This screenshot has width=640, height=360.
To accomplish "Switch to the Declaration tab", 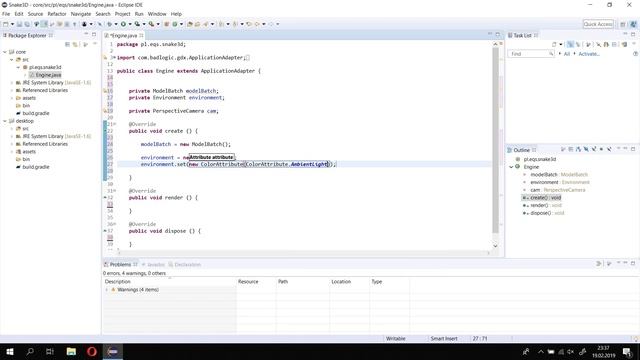I will pos(184,264).
